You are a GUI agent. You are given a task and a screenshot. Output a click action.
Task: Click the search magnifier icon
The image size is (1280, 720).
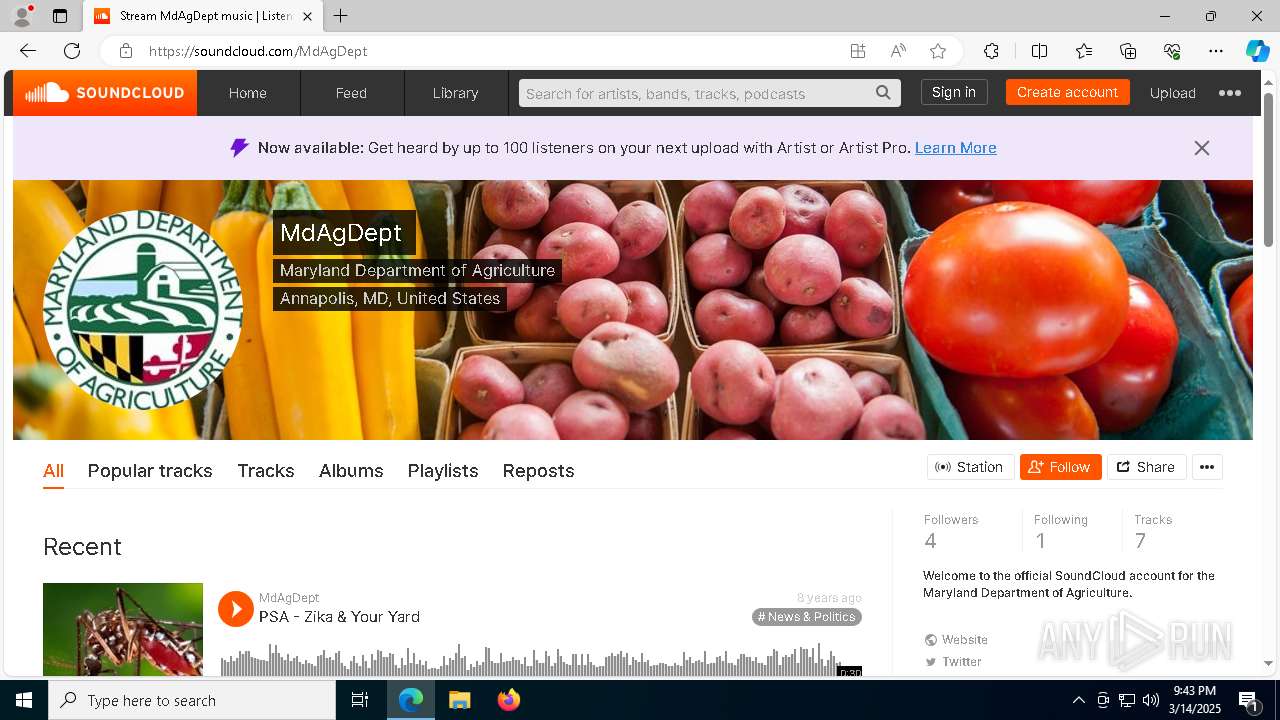tap(883, 93)
